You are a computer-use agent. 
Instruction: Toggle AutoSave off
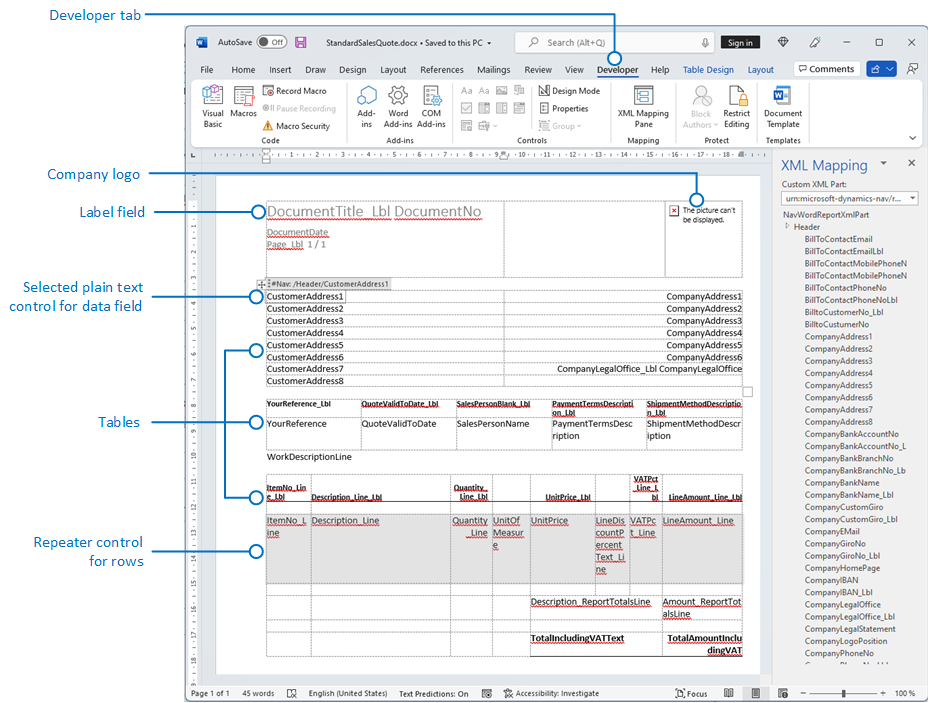[269, 41]
